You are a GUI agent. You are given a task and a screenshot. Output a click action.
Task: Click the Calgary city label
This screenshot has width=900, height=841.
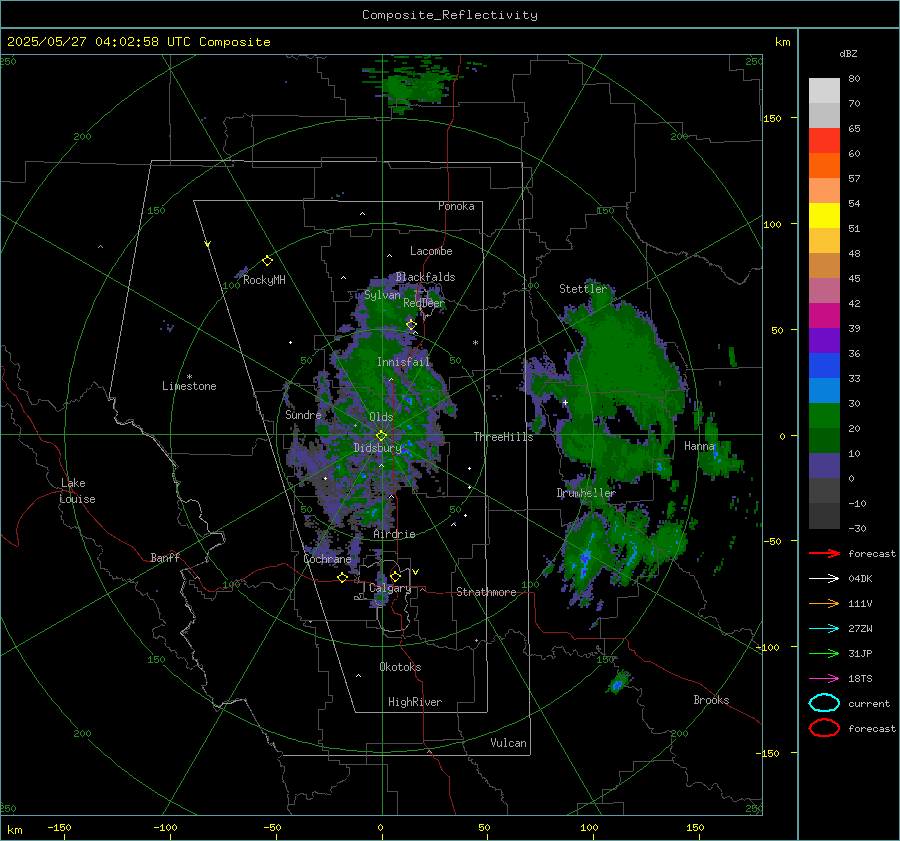click(390, 588)
